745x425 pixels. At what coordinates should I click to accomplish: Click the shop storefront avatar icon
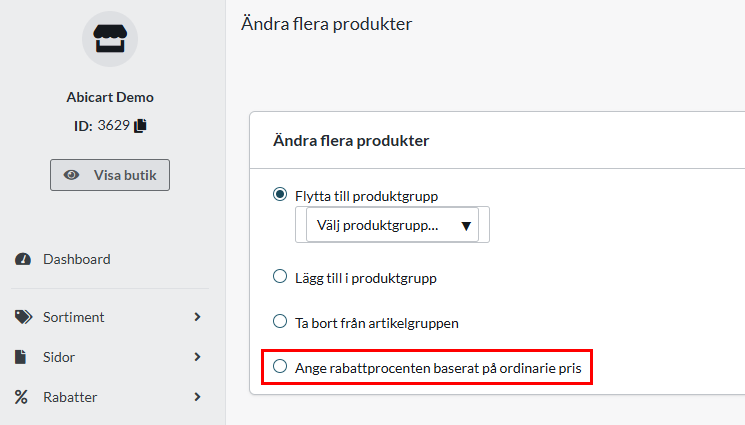click(109, 39)
